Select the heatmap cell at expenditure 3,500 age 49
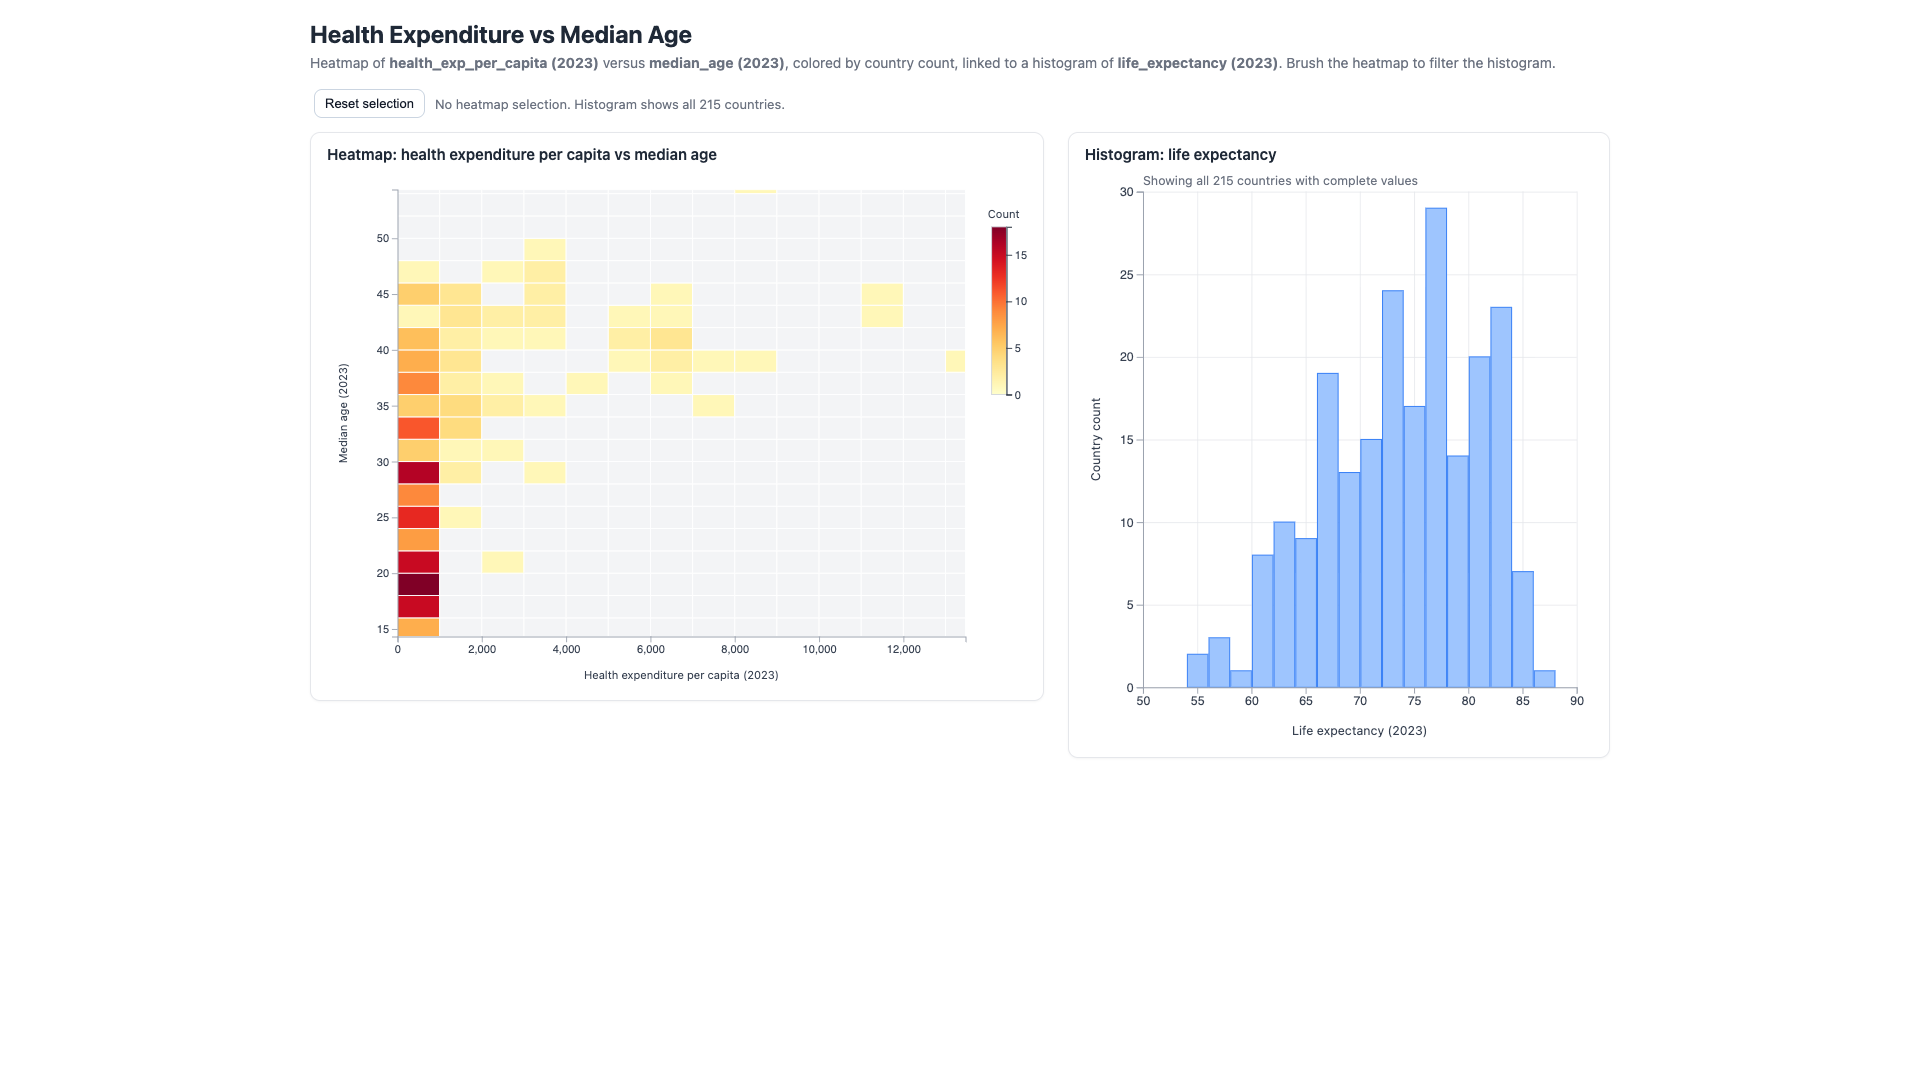 pos(545,249)
